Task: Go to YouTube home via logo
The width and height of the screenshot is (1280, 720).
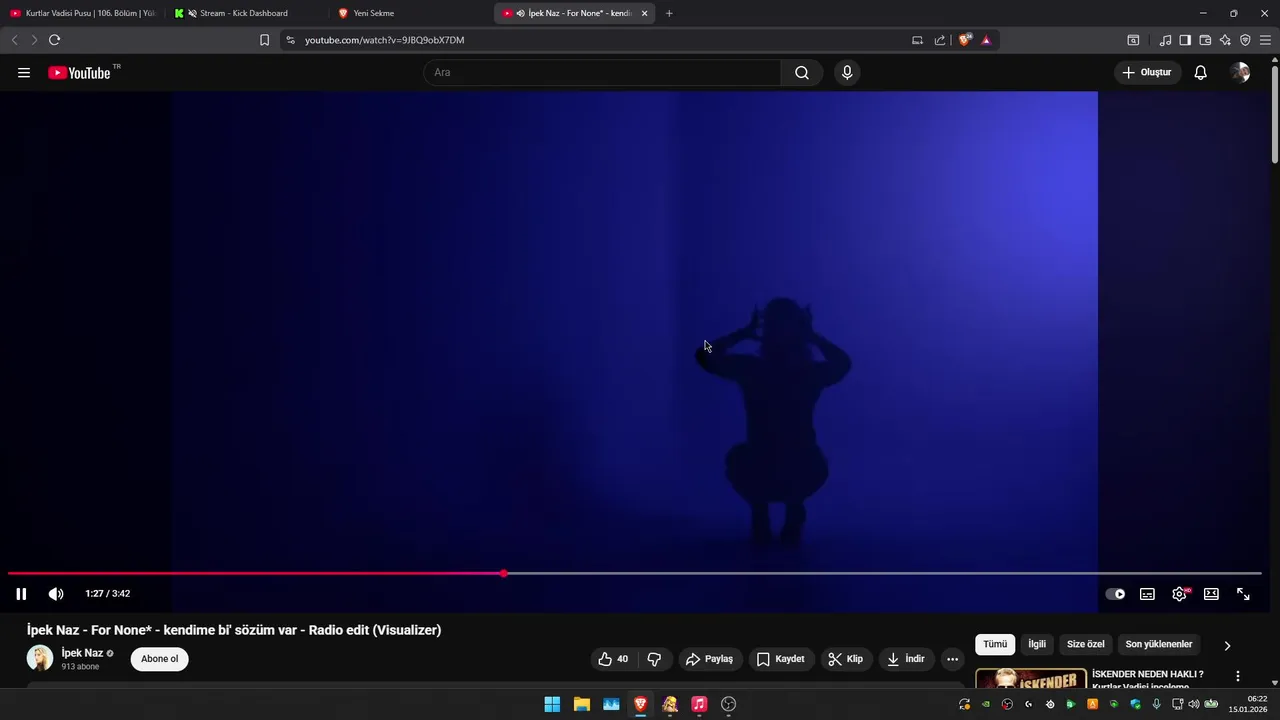Action: [79, 72]
